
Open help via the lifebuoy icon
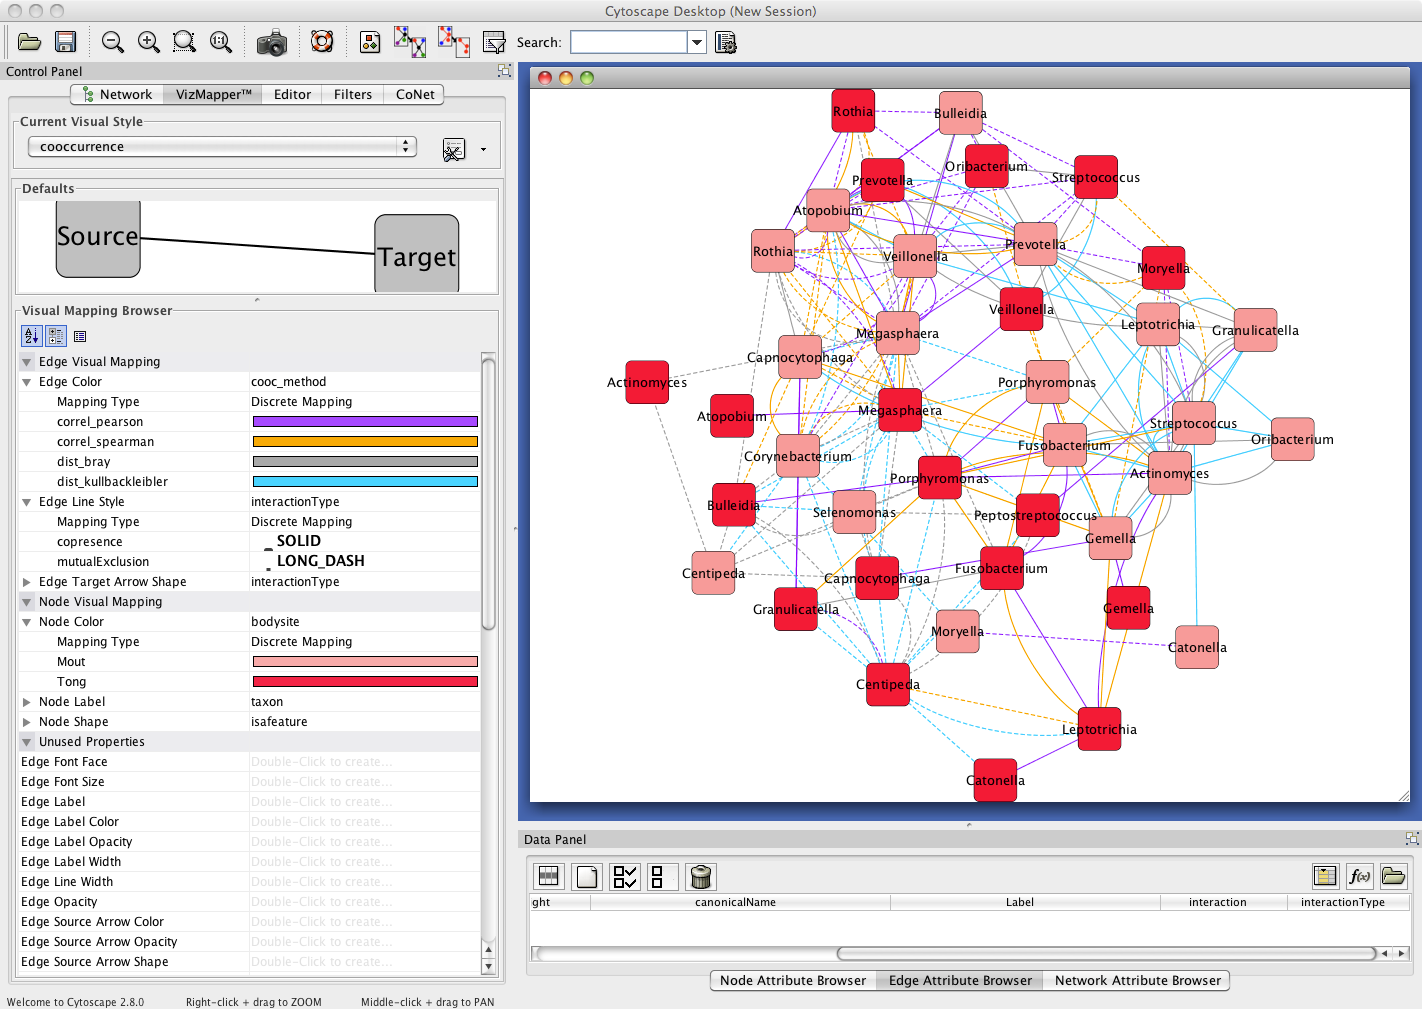pyautogui.click(x=322, y=42)
